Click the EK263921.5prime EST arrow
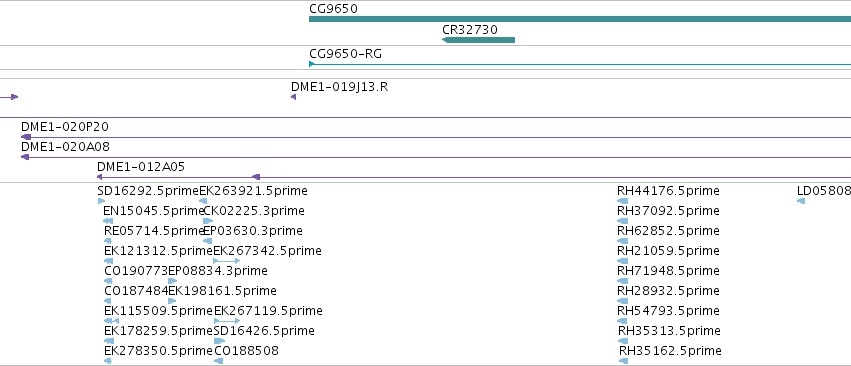The height and width of the screenshot is (366, 851). (x=203, y=201)
